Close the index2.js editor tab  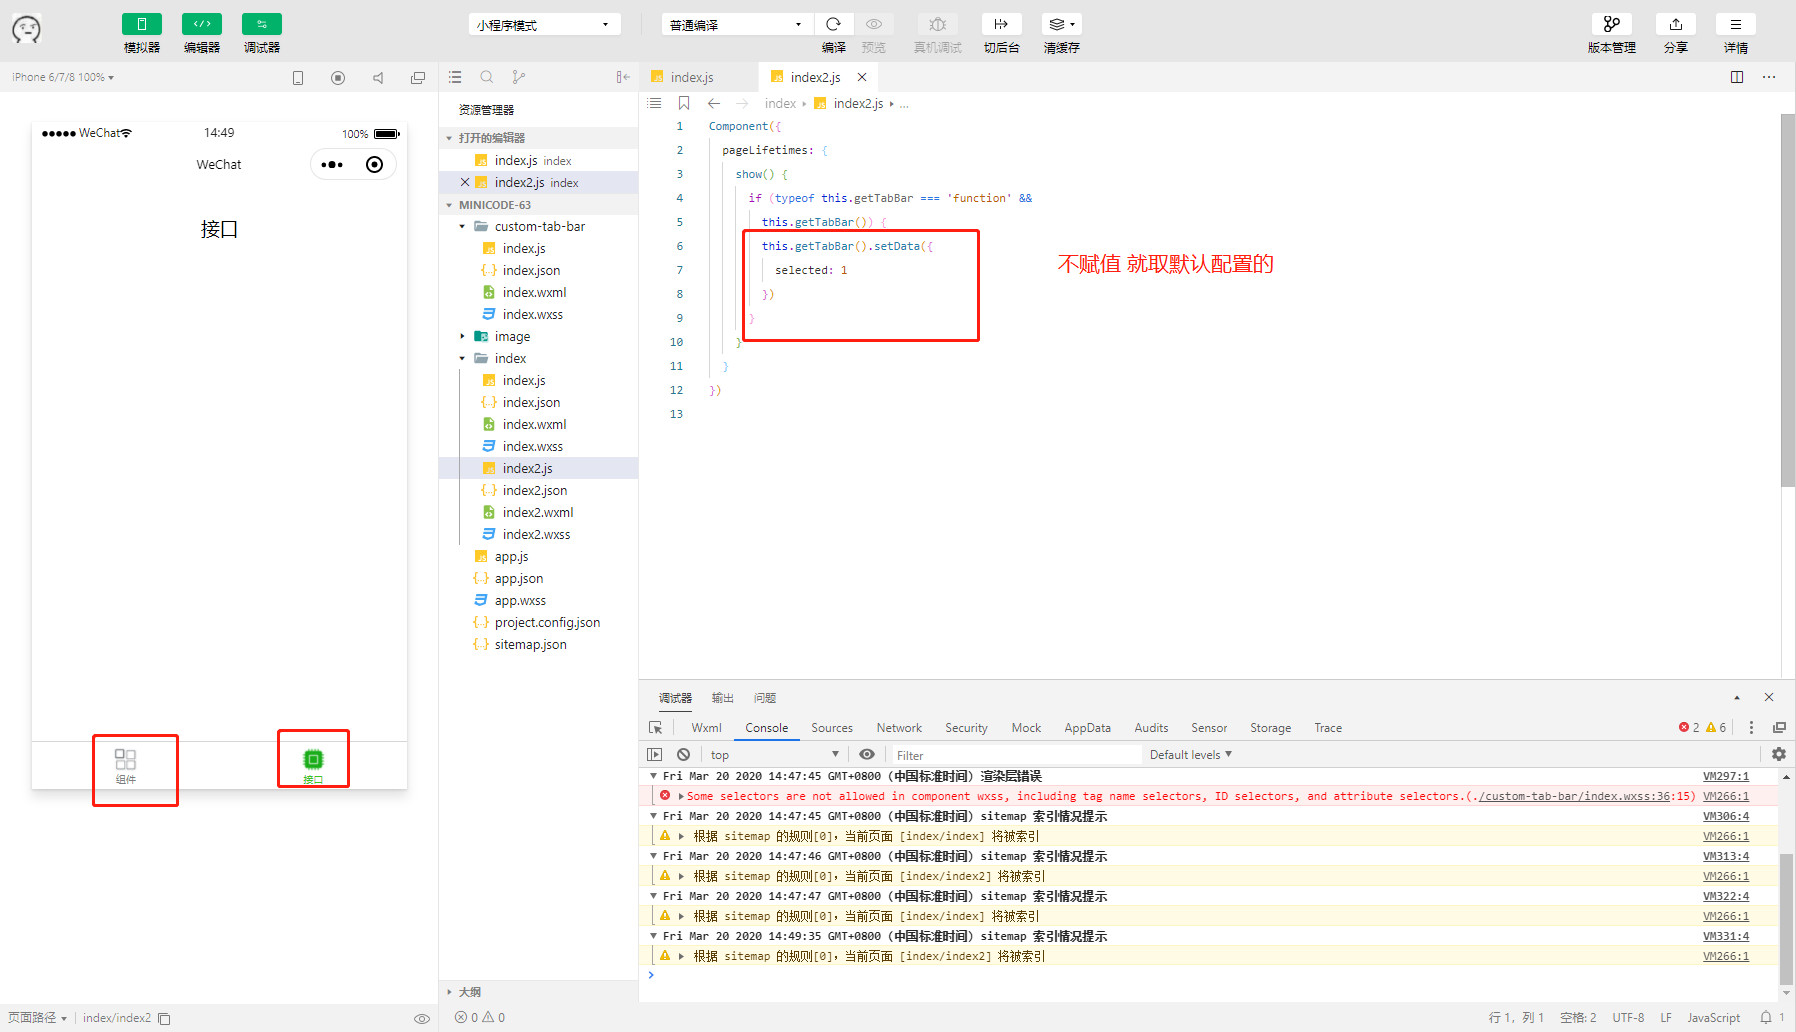click(x=862, y=77)
